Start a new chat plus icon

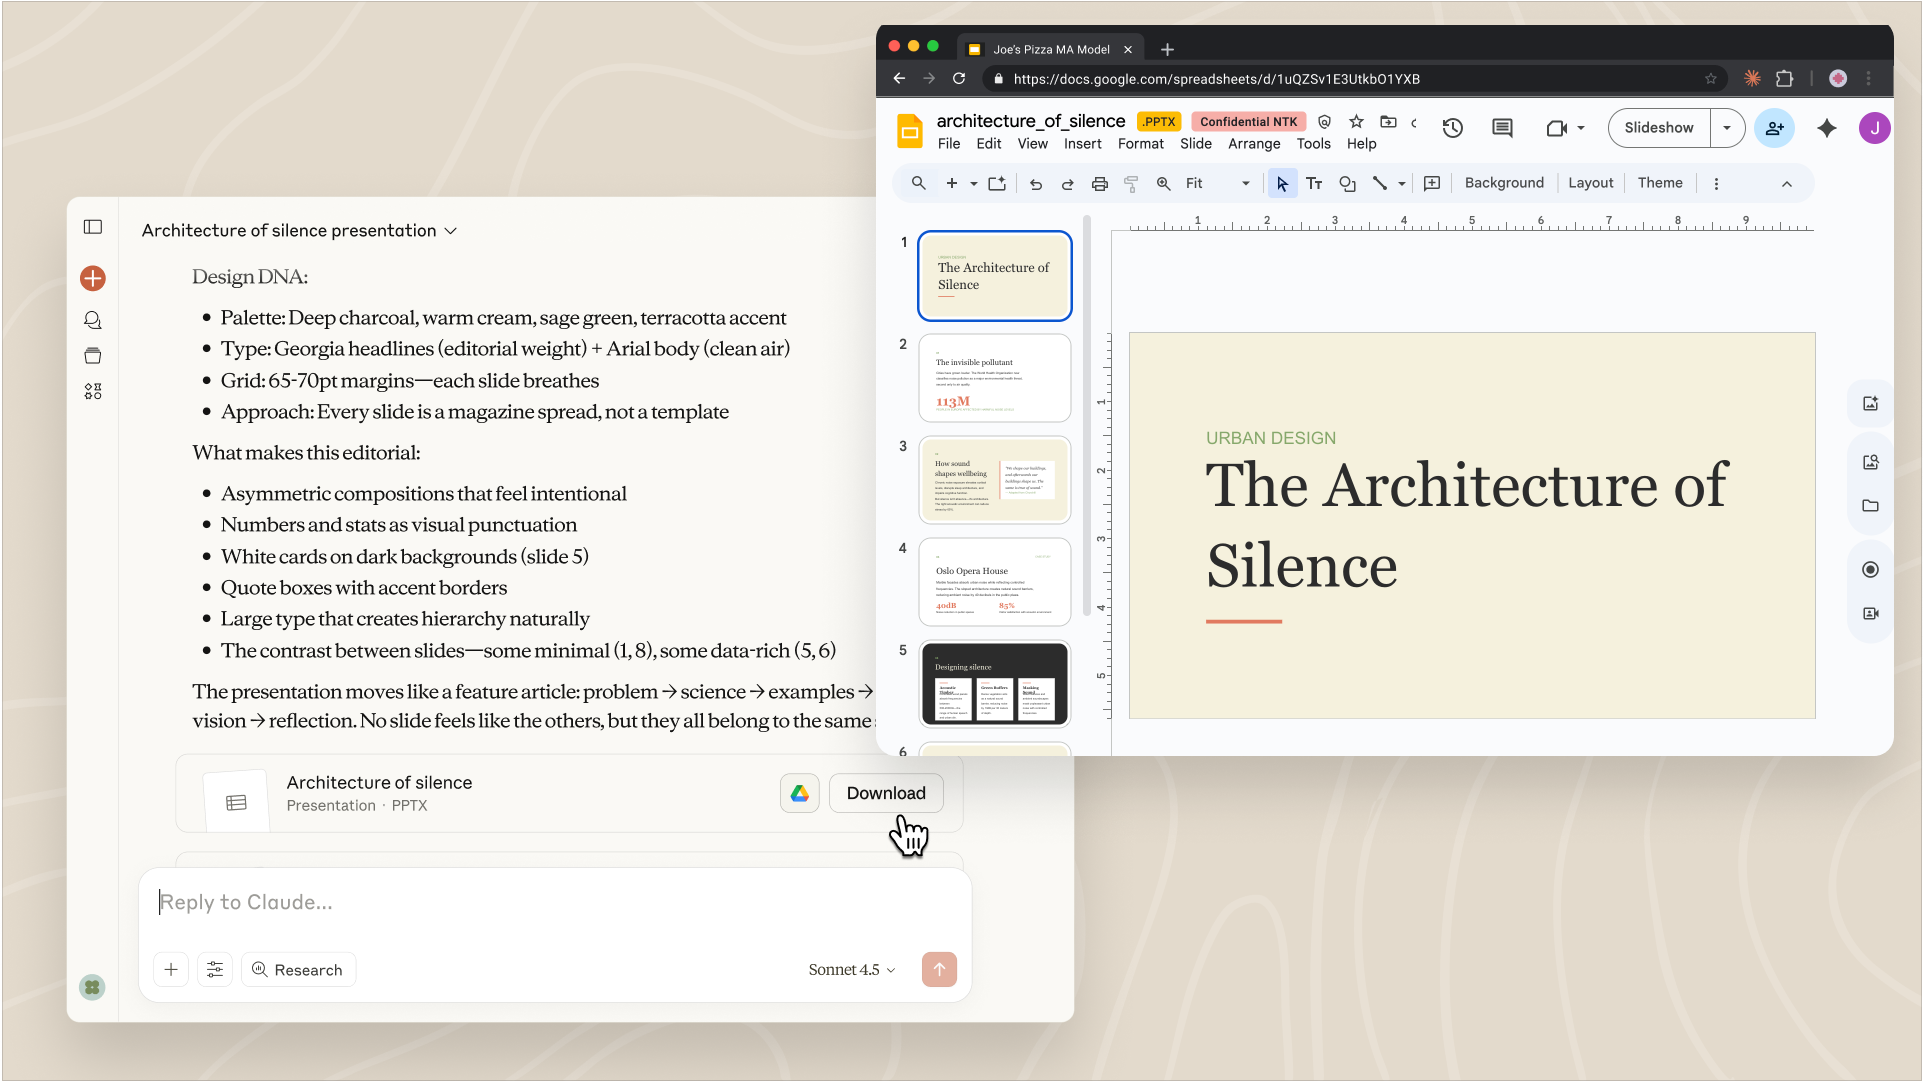click(93, 278)
